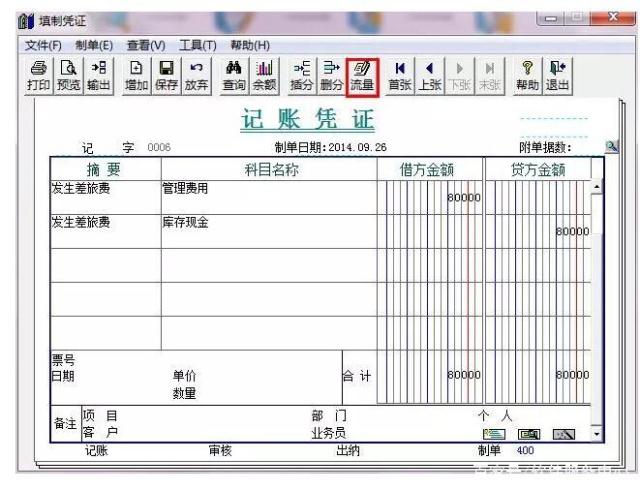Show 余额 balance chart icon
640x490 pixels.
click(264, 76)
